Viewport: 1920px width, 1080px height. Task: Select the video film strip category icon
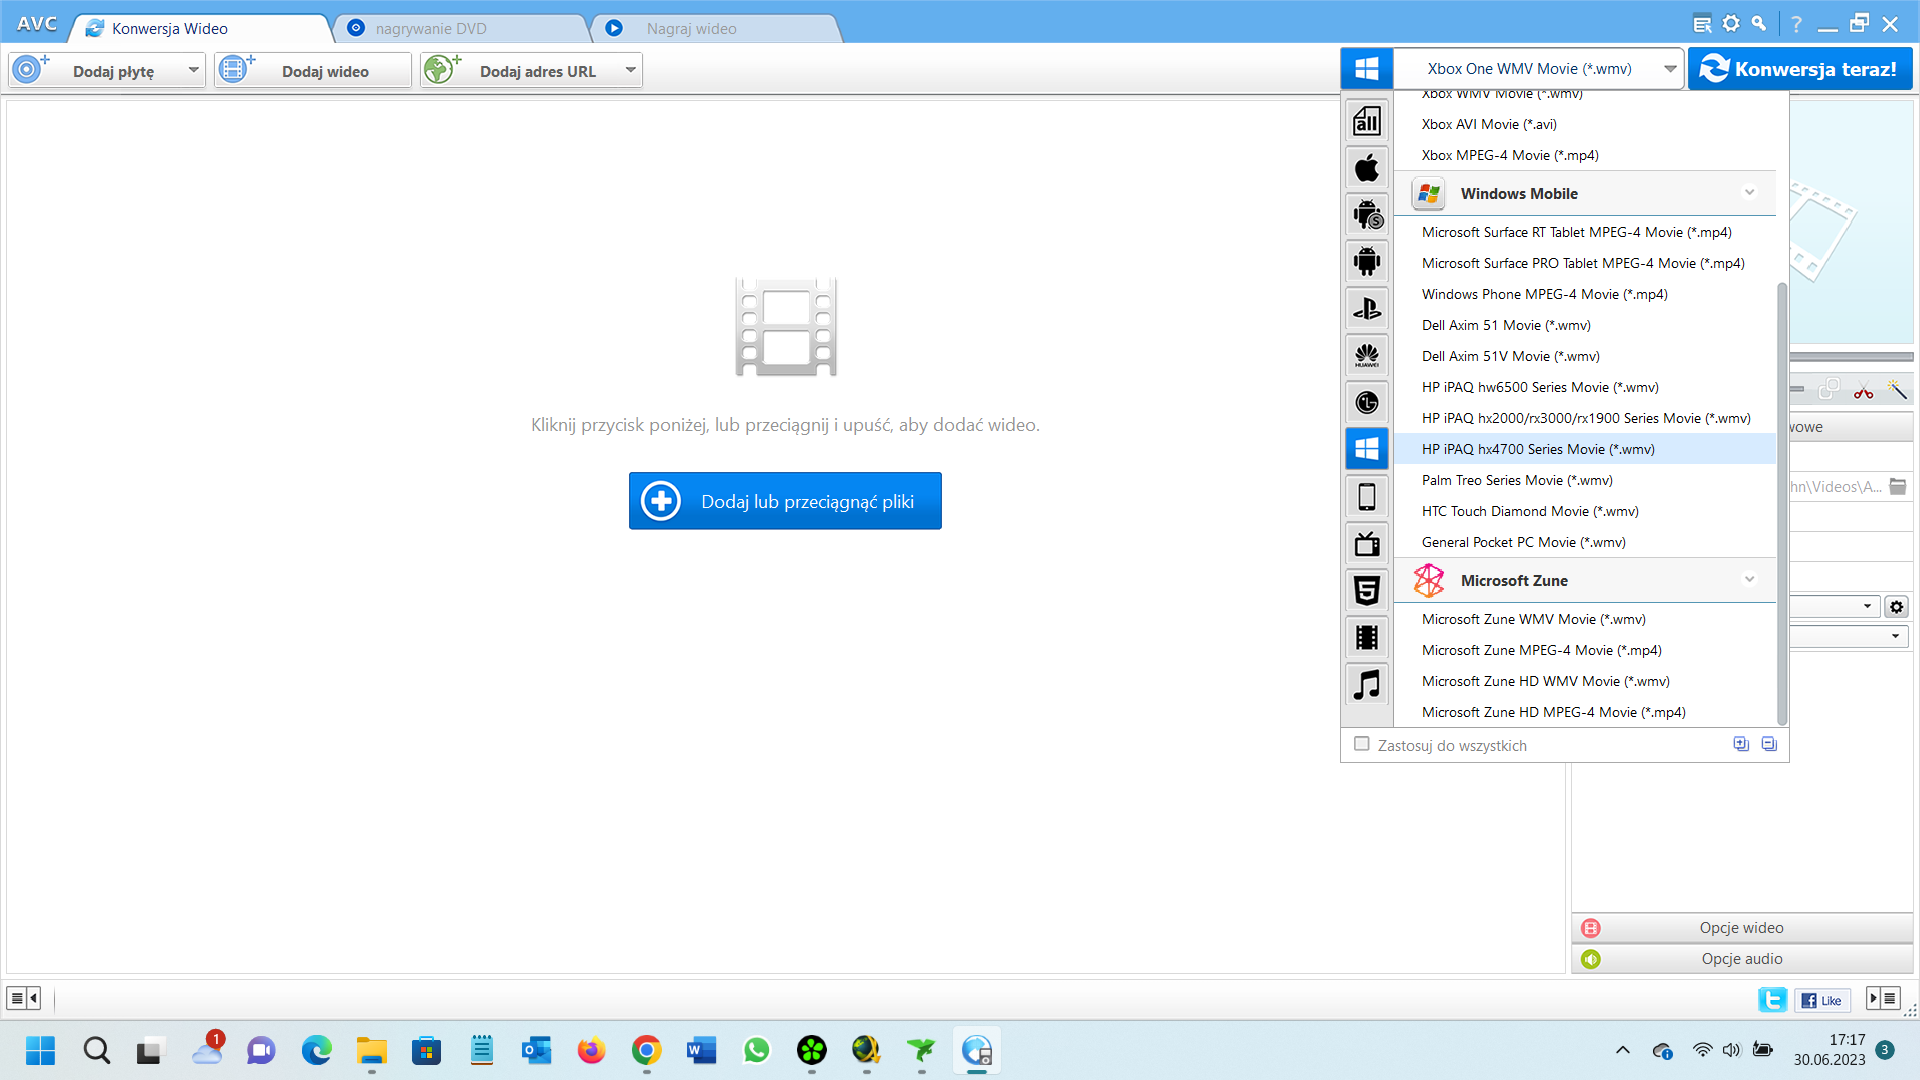(x=1367, y=637)
